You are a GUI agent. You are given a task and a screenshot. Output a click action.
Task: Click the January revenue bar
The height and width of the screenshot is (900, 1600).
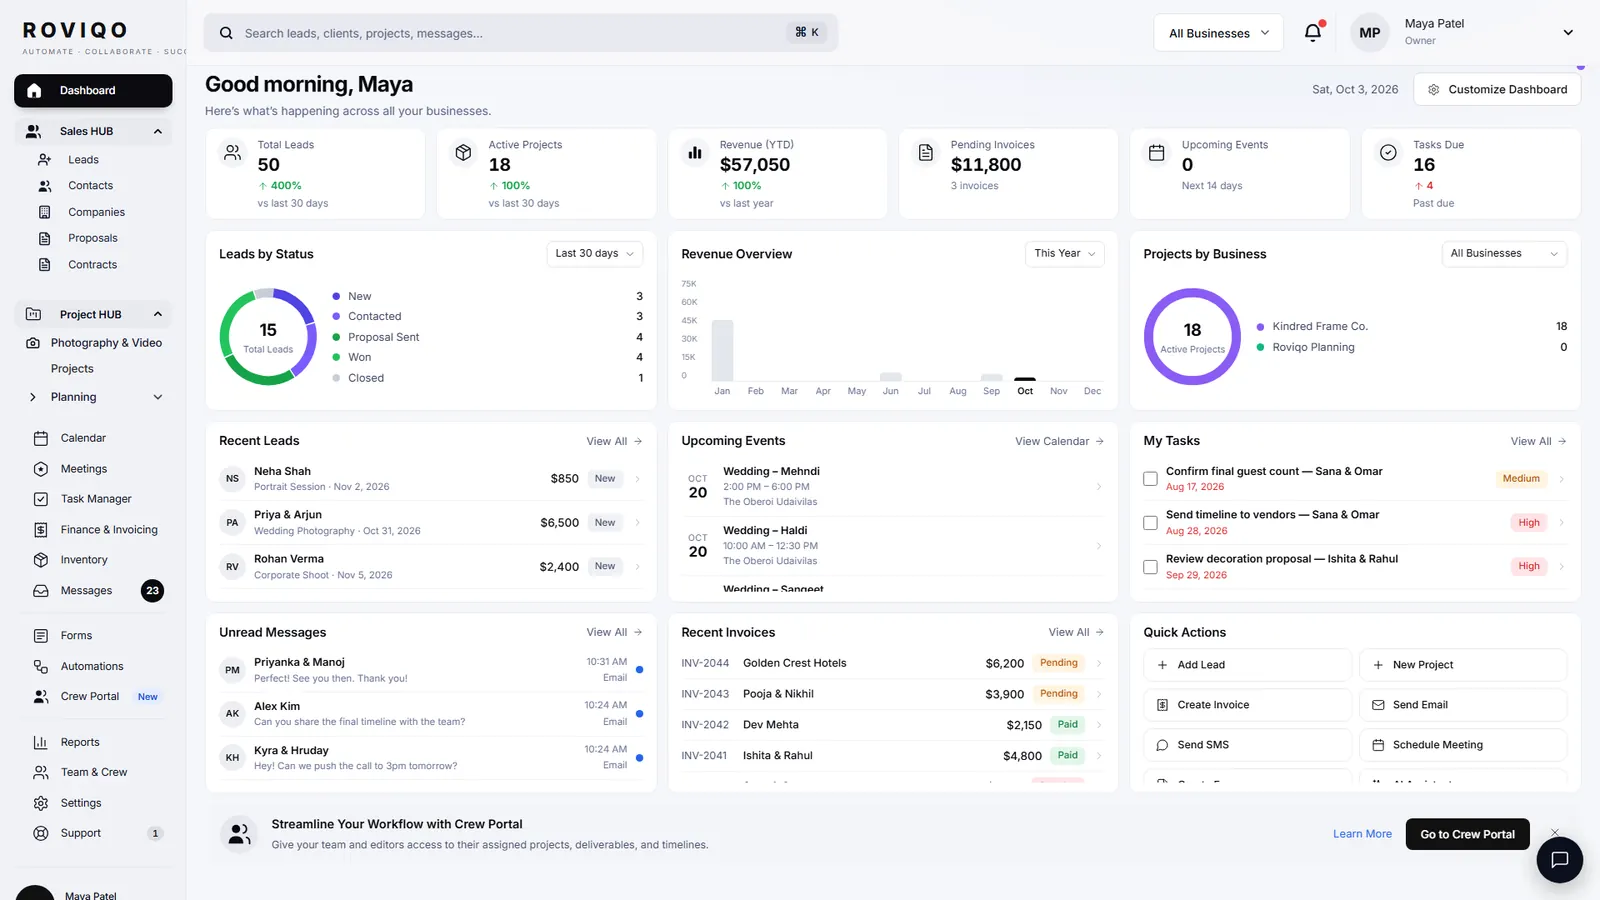pyautogui.click(x=722, y=350)
